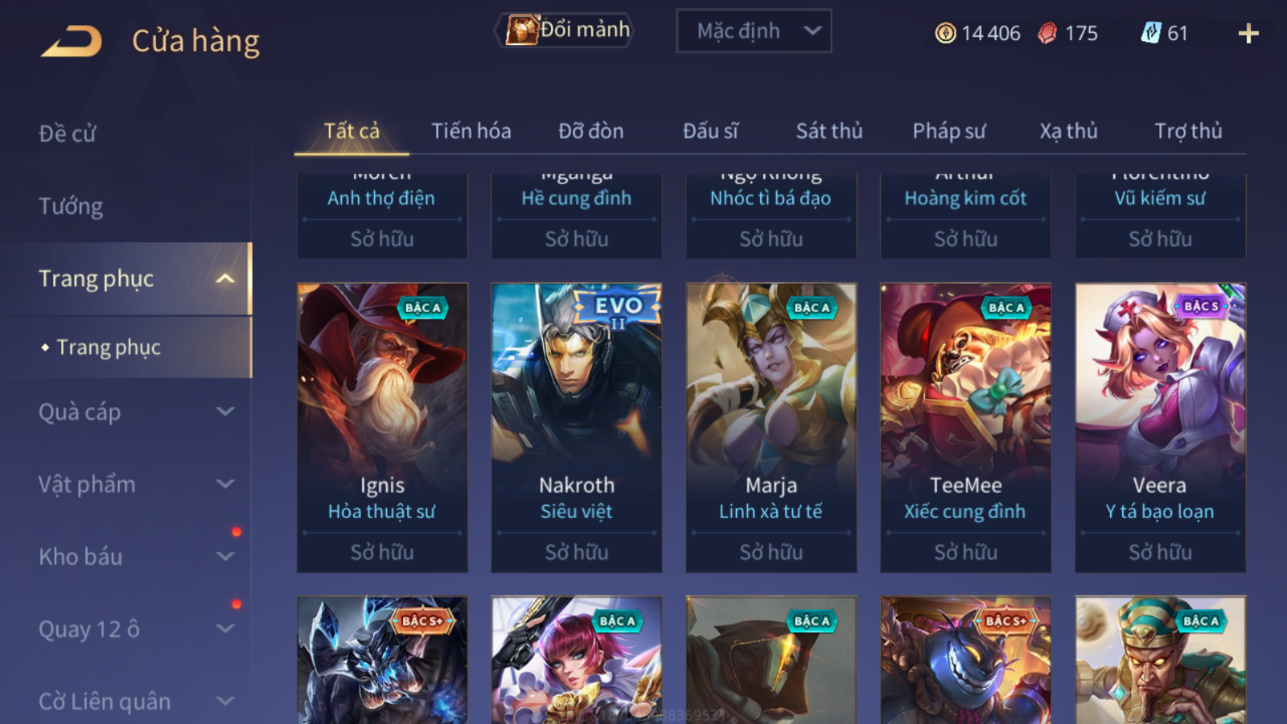Screen dimensions: 1287x724
Task: Select the Pháp sư filter tab
Action: (x=949, y=131)
